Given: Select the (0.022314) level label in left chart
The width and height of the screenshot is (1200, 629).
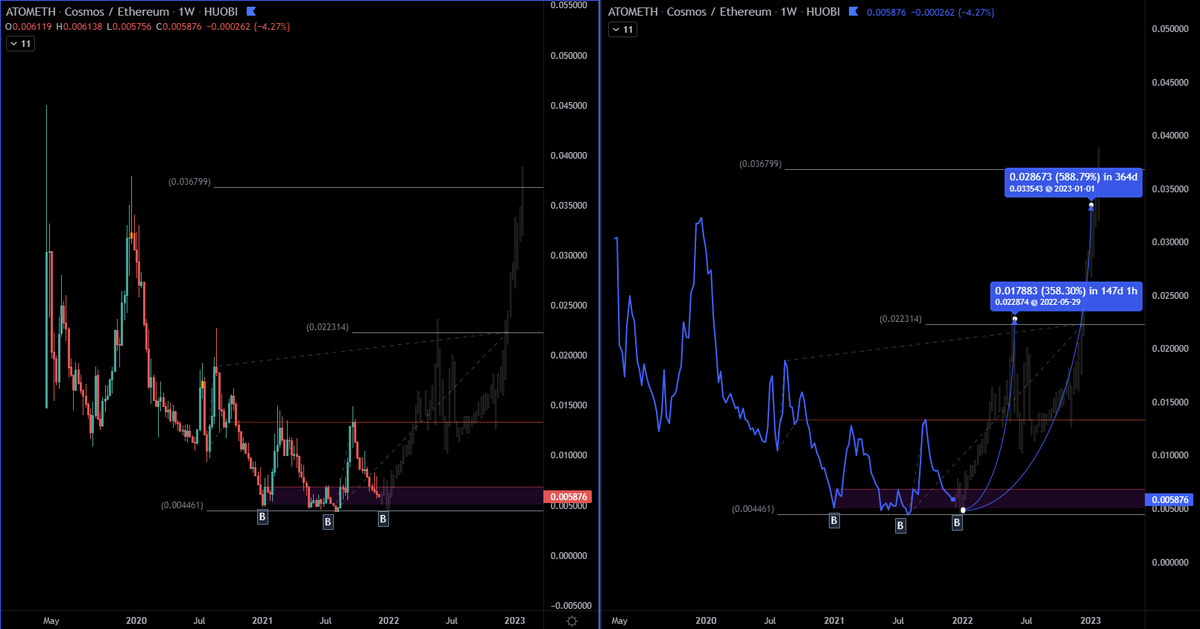Looking at the screenshot, I should 328,327.
